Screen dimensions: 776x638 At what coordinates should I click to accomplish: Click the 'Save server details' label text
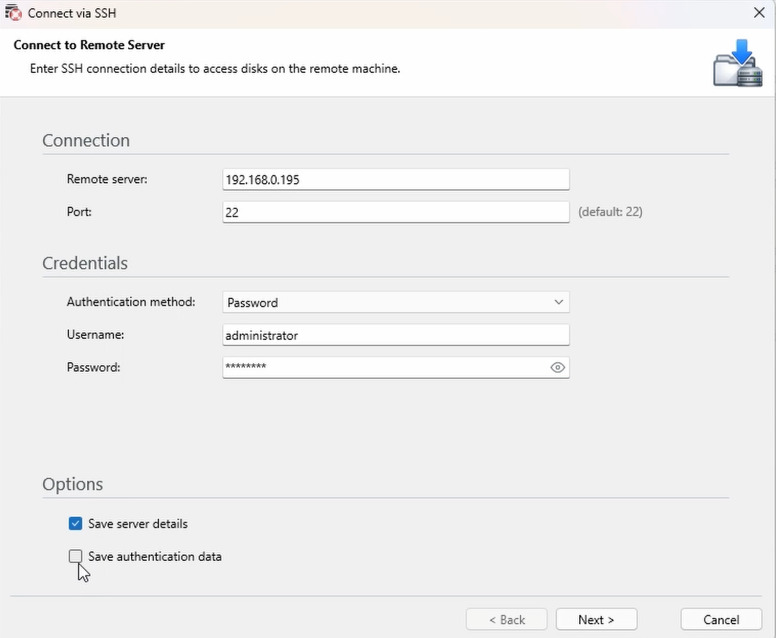pos(138,524)
